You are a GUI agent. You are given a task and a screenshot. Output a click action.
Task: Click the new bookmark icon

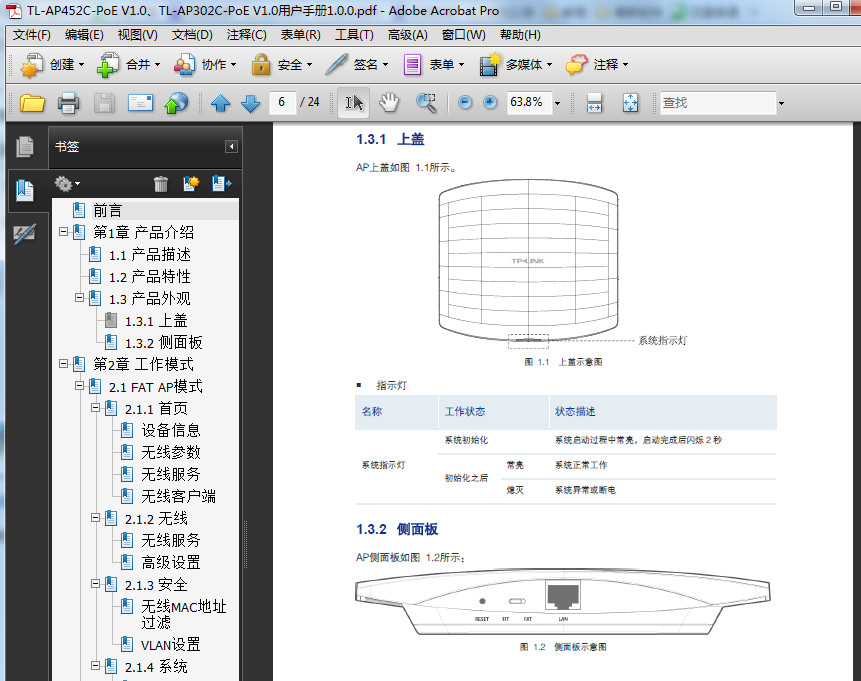[191, 183]
